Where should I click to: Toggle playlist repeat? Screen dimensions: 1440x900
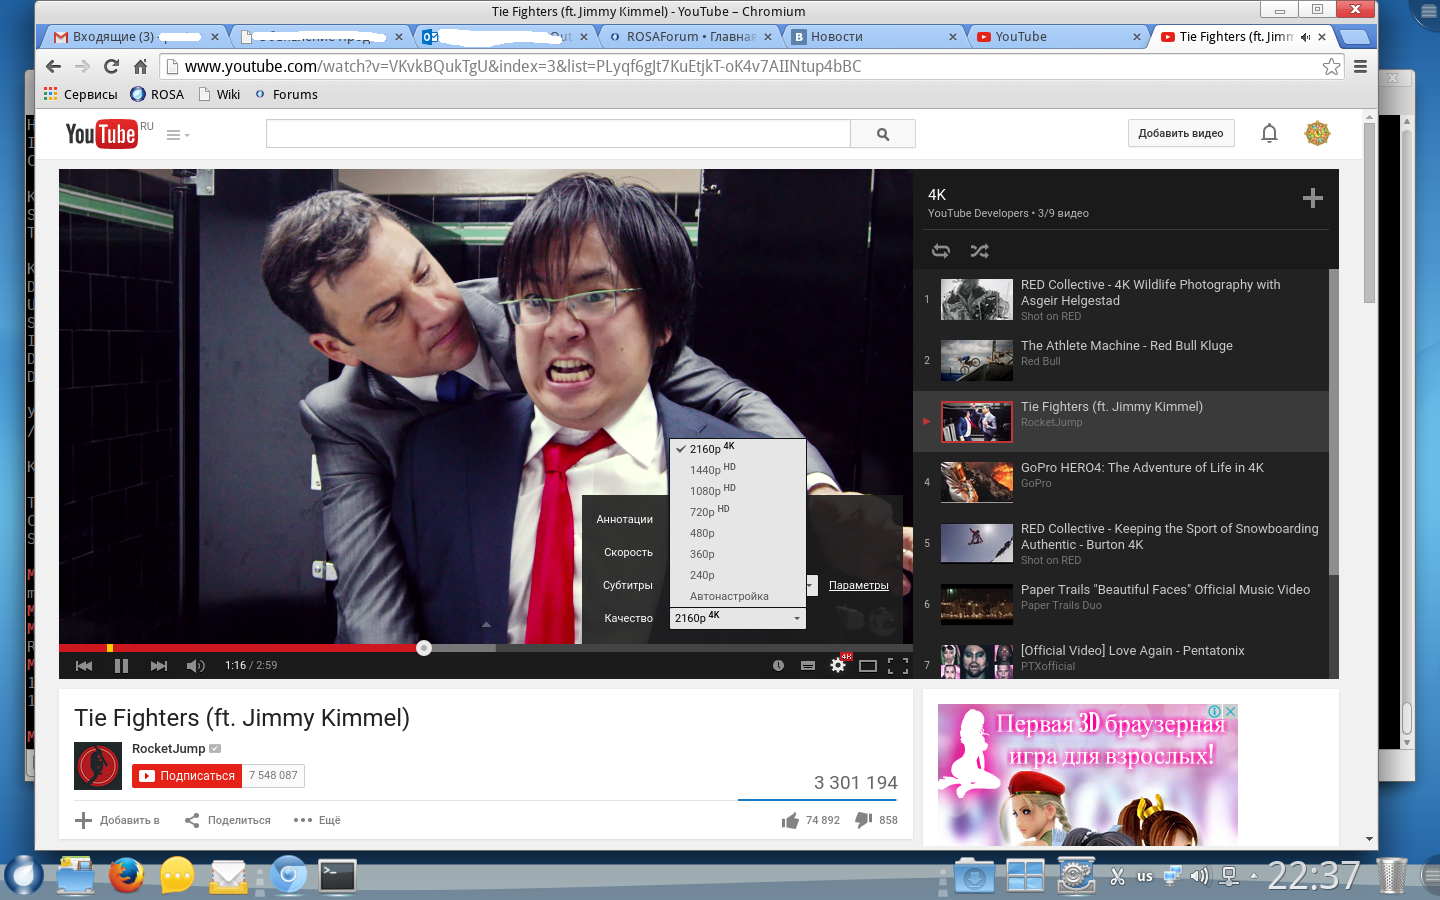pyautogui.click(x=941, y=251)
